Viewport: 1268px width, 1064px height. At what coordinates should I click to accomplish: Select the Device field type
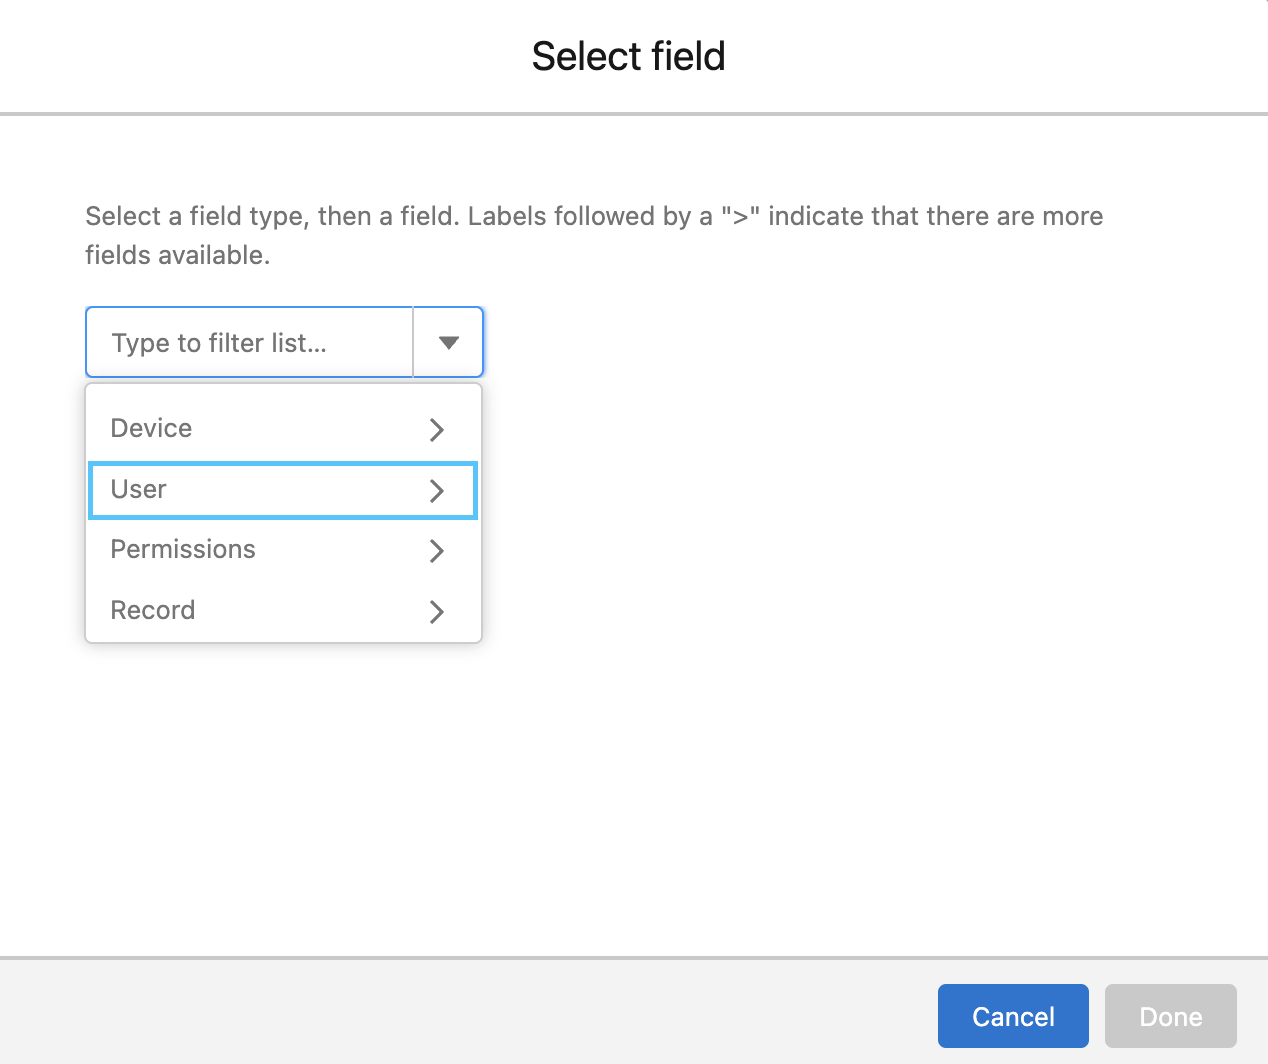[152, 429]
